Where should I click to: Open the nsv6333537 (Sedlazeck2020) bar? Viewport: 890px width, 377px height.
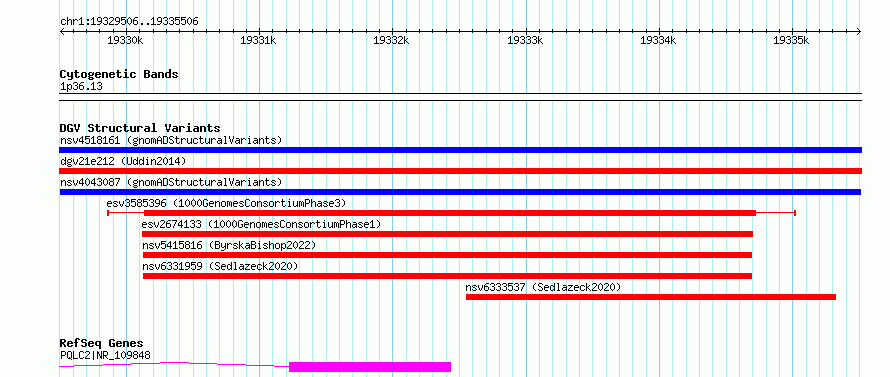click(651, 297)
